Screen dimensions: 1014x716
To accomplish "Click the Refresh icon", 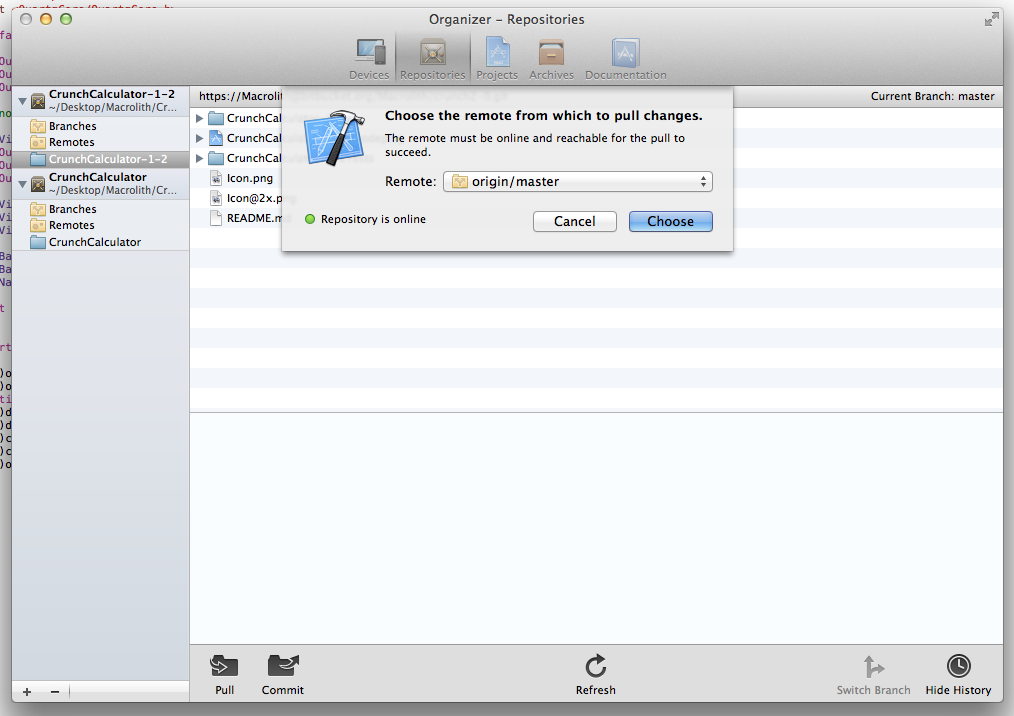I will point(596,666).
